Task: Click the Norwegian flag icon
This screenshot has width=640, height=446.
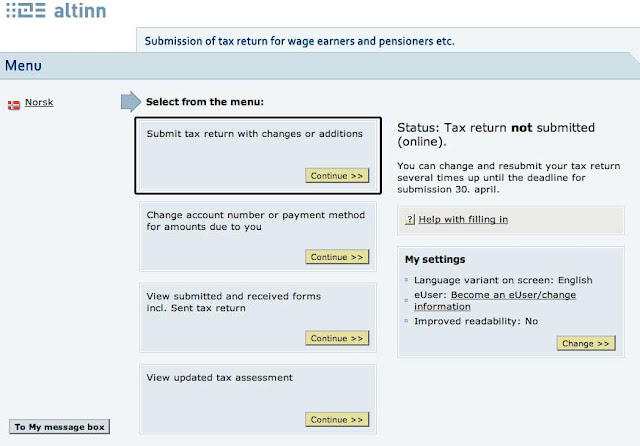Action: click(x=13, y=103)
